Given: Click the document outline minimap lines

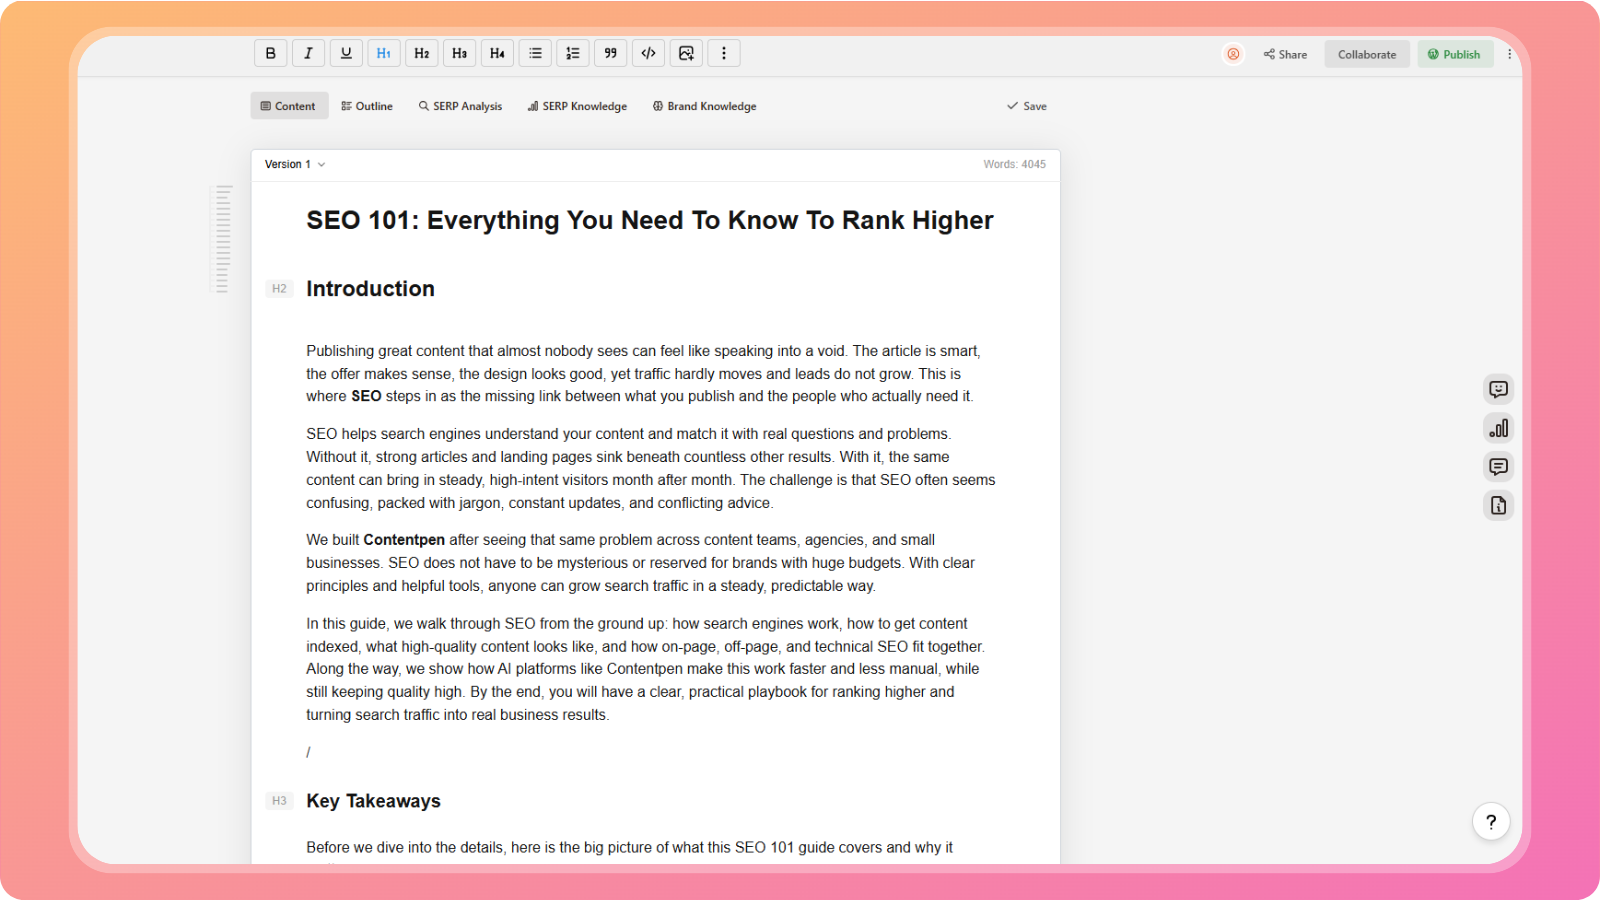Looking at the screenshot, I should (223, 239).
